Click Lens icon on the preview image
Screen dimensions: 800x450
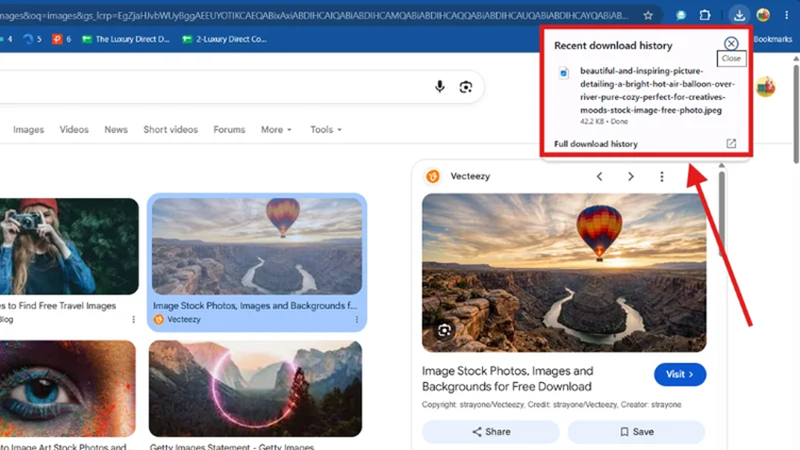click(x=444, y=330)
